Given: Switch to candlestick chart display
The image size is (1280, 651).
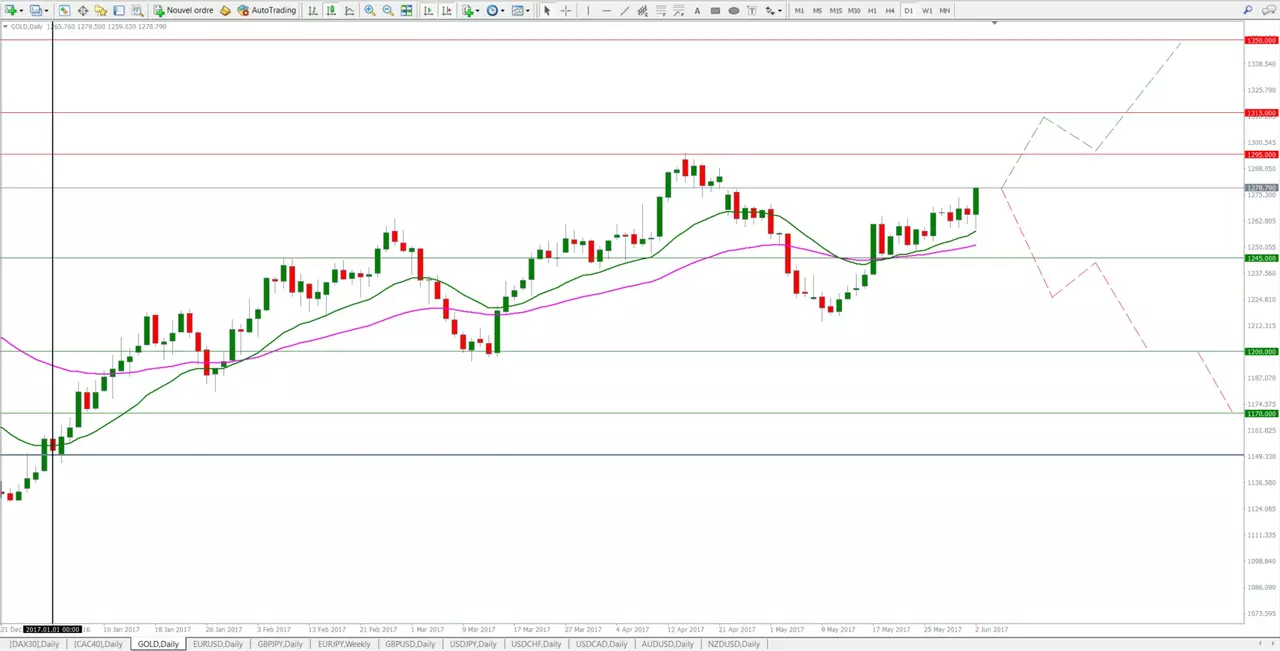Looking at the screenshot, I should click(x=331, y=10).
